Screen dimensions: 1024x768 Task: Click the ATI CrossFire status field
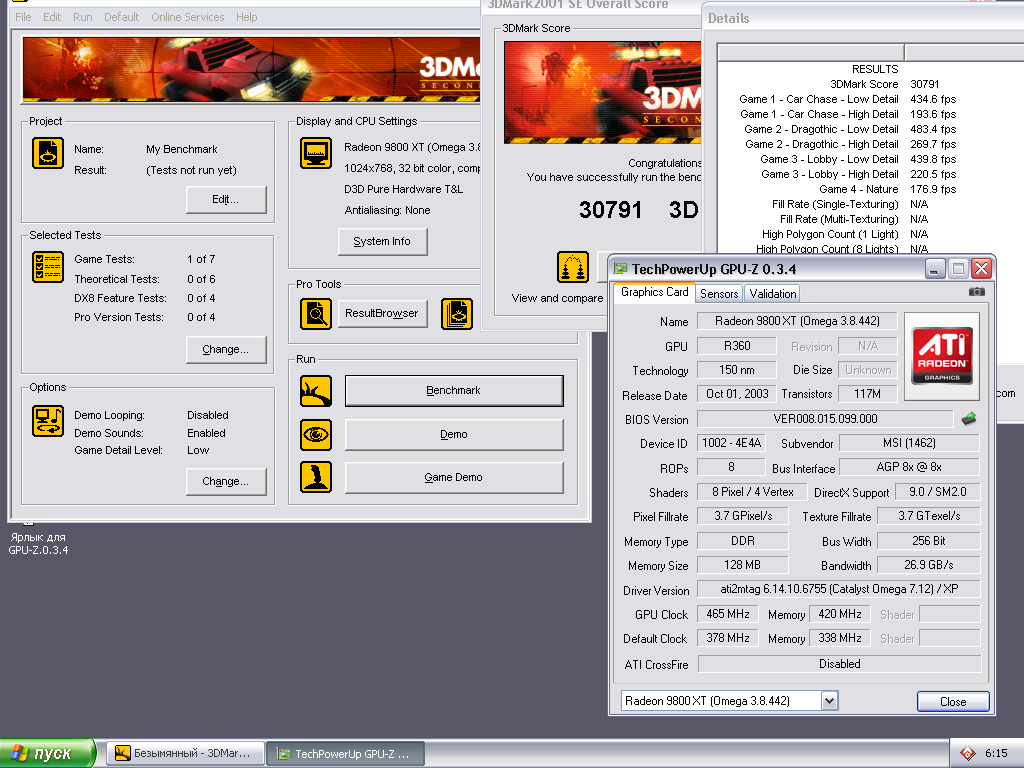click(839, 664)
